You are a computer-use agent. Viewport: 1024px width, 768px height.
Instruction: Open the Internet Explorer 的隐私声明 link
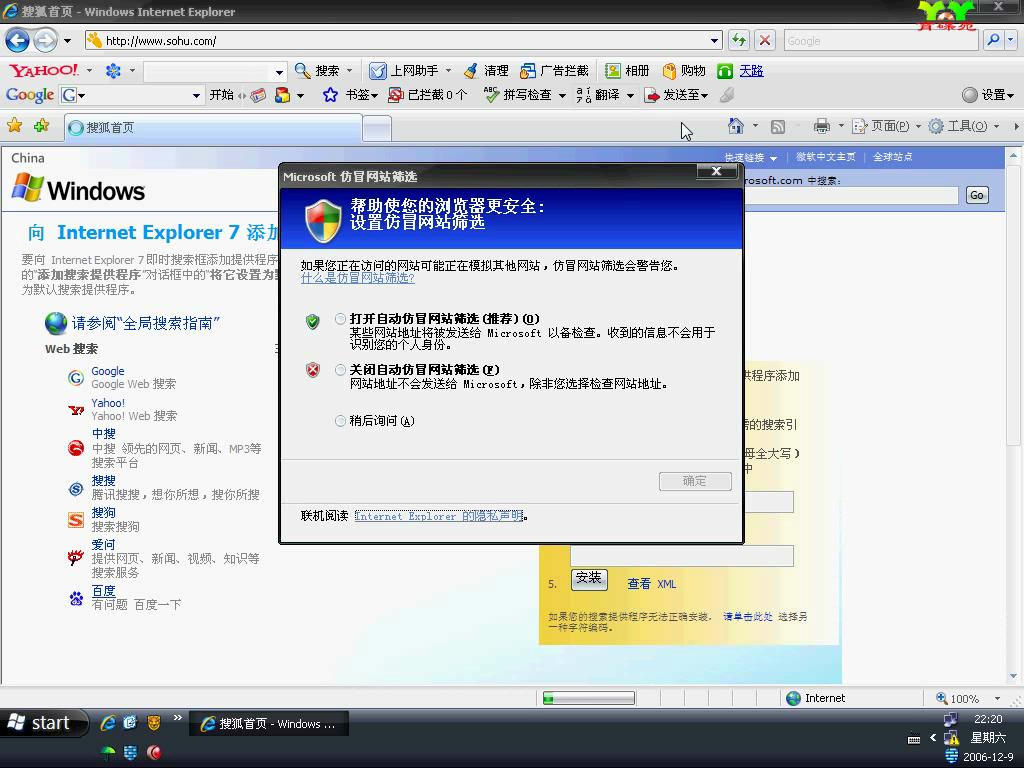click(439, 516)
